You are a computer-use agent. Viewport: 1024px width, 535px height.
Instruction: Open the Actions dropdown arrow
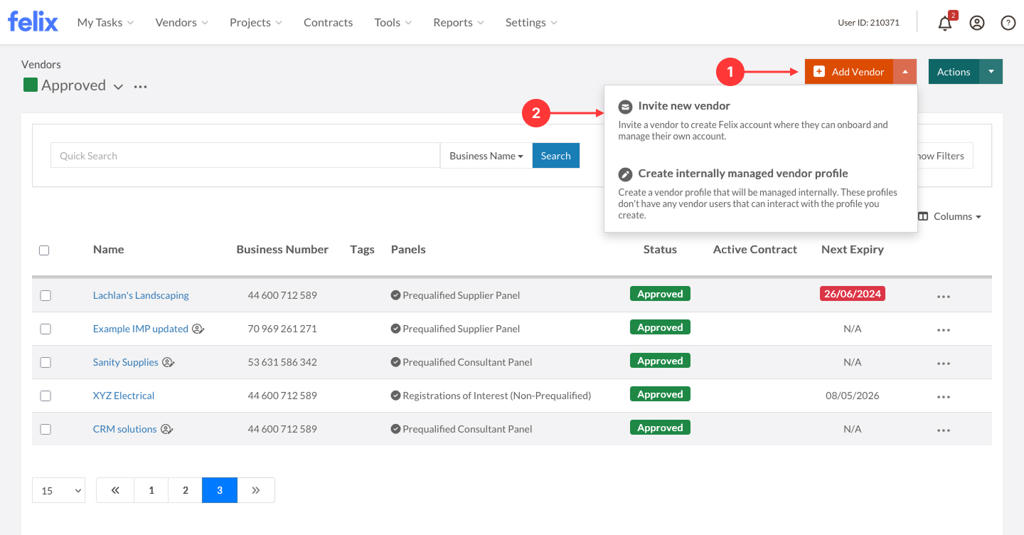click(x=991, y=72)
